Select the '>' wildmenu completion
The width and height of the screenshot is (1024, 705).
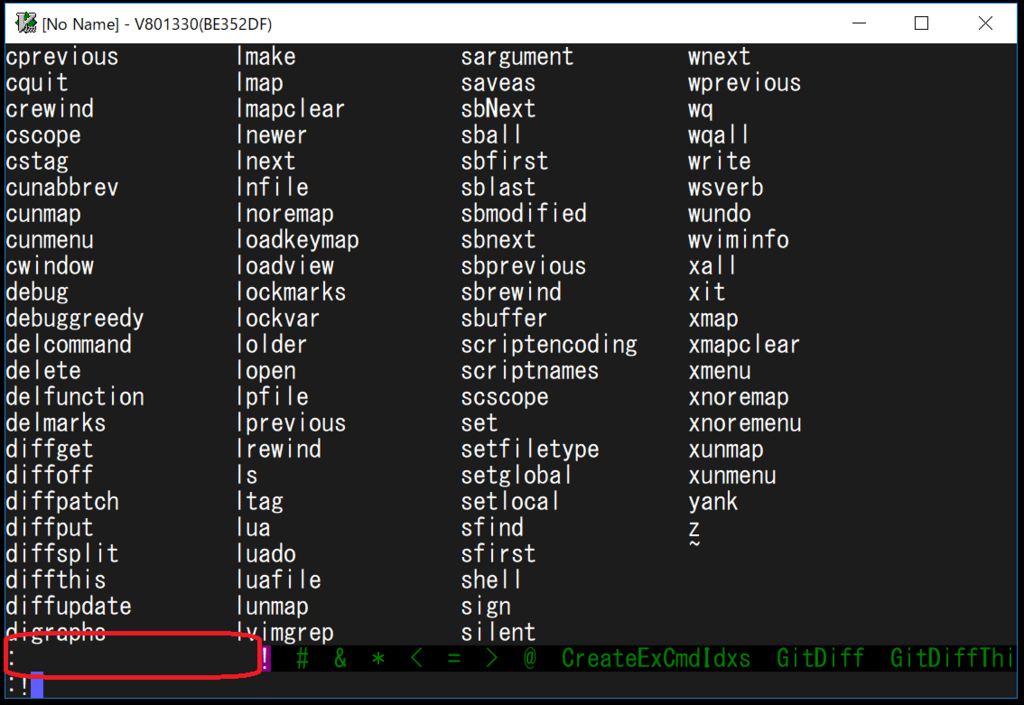point(492,658)
